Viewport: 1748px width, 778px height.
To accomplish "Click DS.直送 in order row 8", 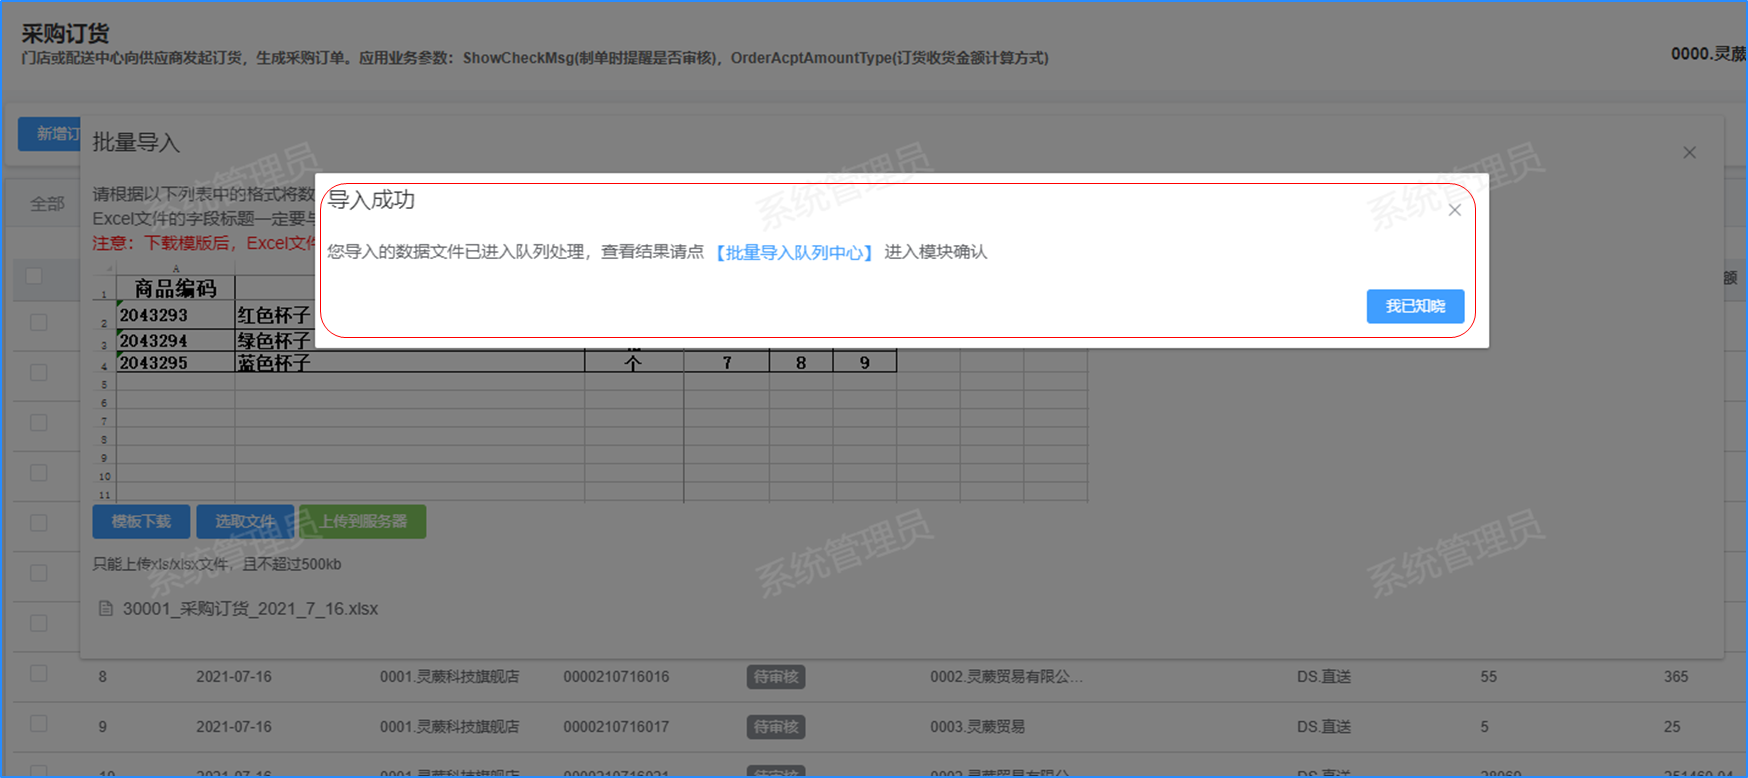I will pyautogui.click(x=1324, y=677).
